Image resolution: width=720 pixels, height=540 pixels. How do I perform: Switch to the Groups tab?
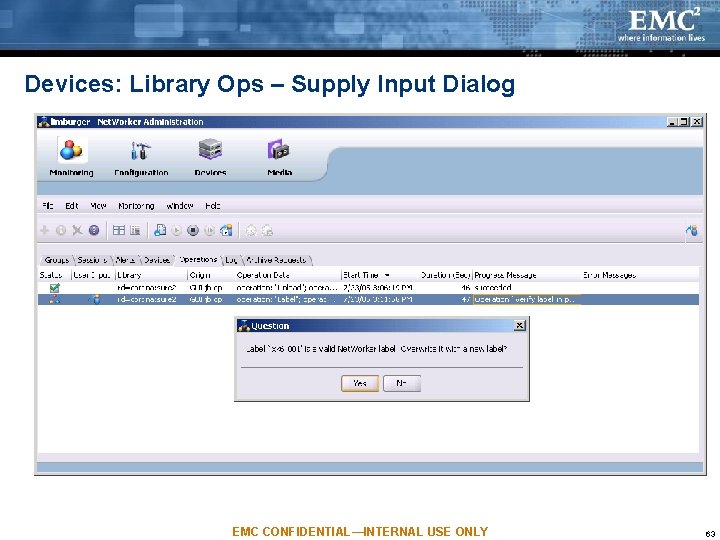pyautogui.click(x=56, y=260)
